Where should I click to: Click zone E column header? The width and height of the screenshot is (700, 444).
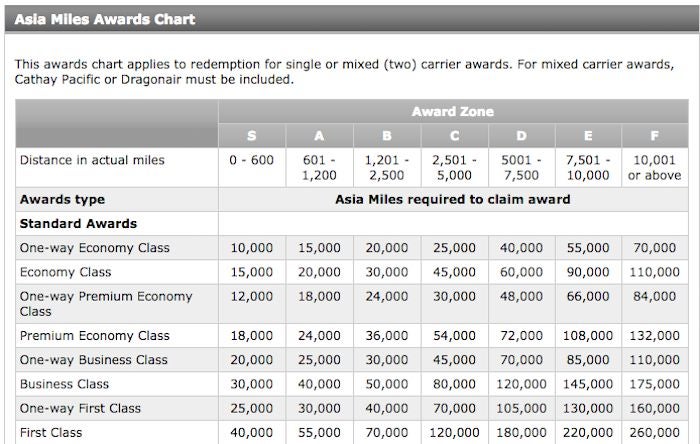click(588, 136)
